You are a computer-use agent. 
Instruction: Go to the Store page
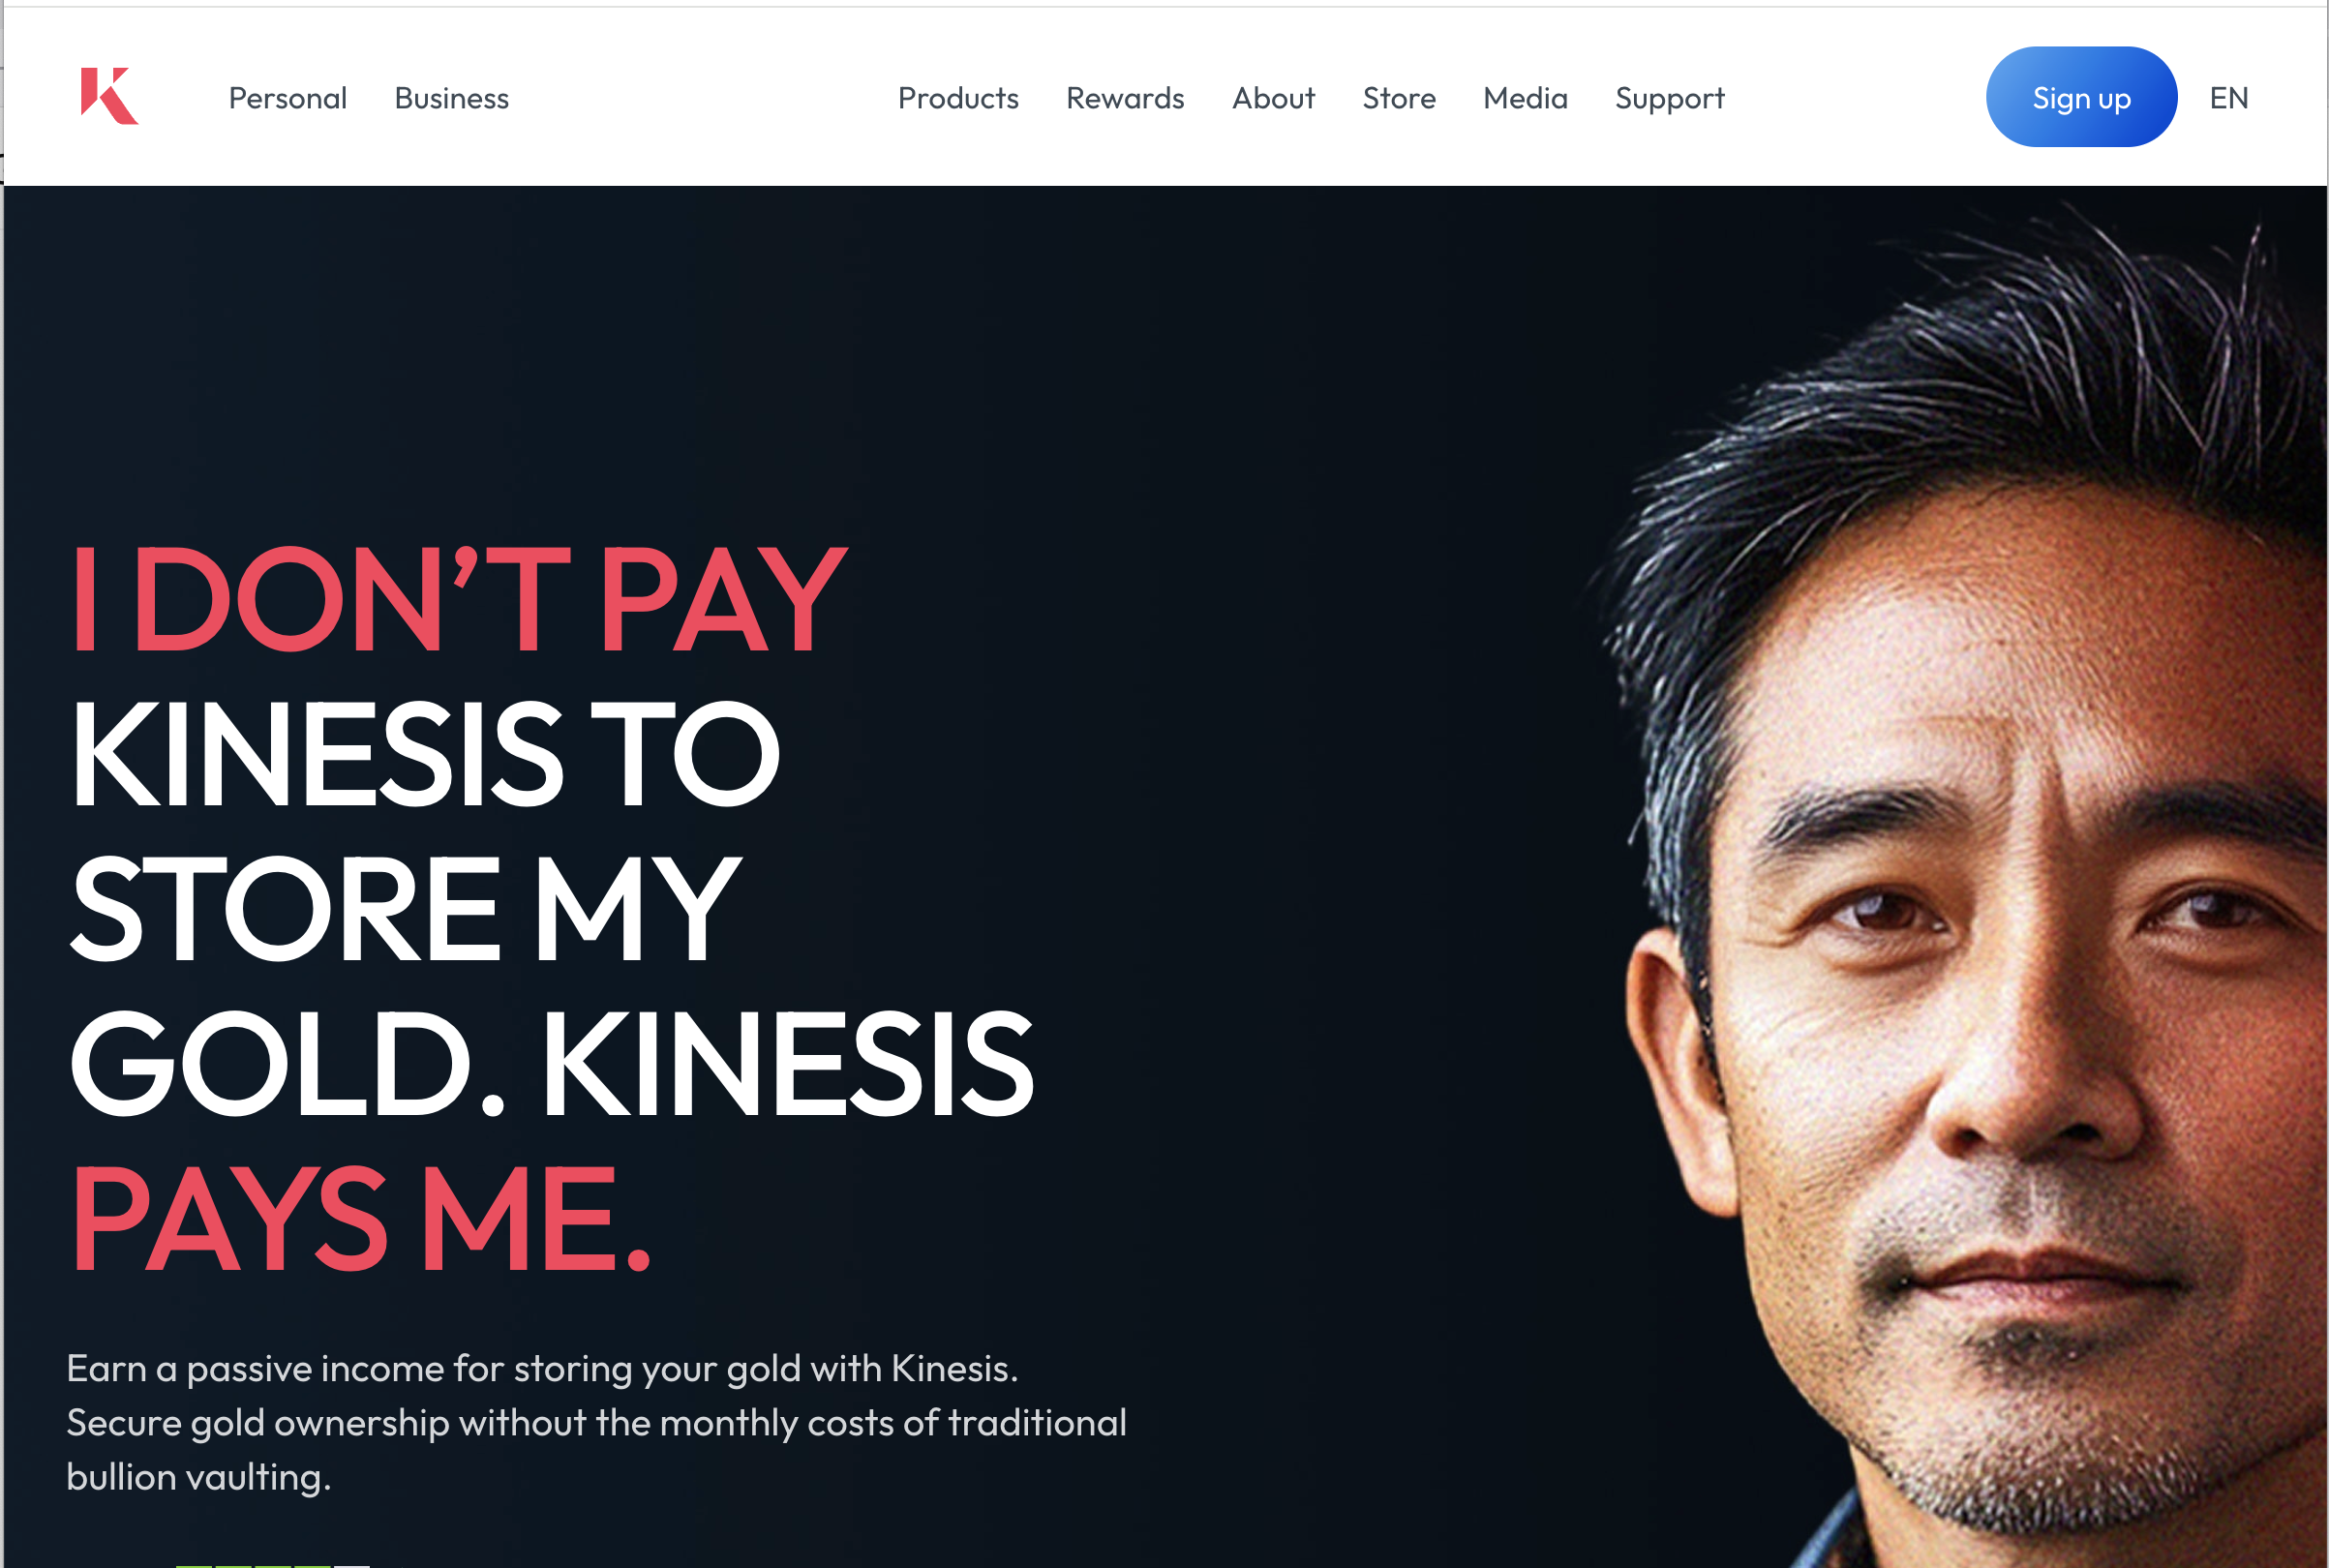(1399, 98)
